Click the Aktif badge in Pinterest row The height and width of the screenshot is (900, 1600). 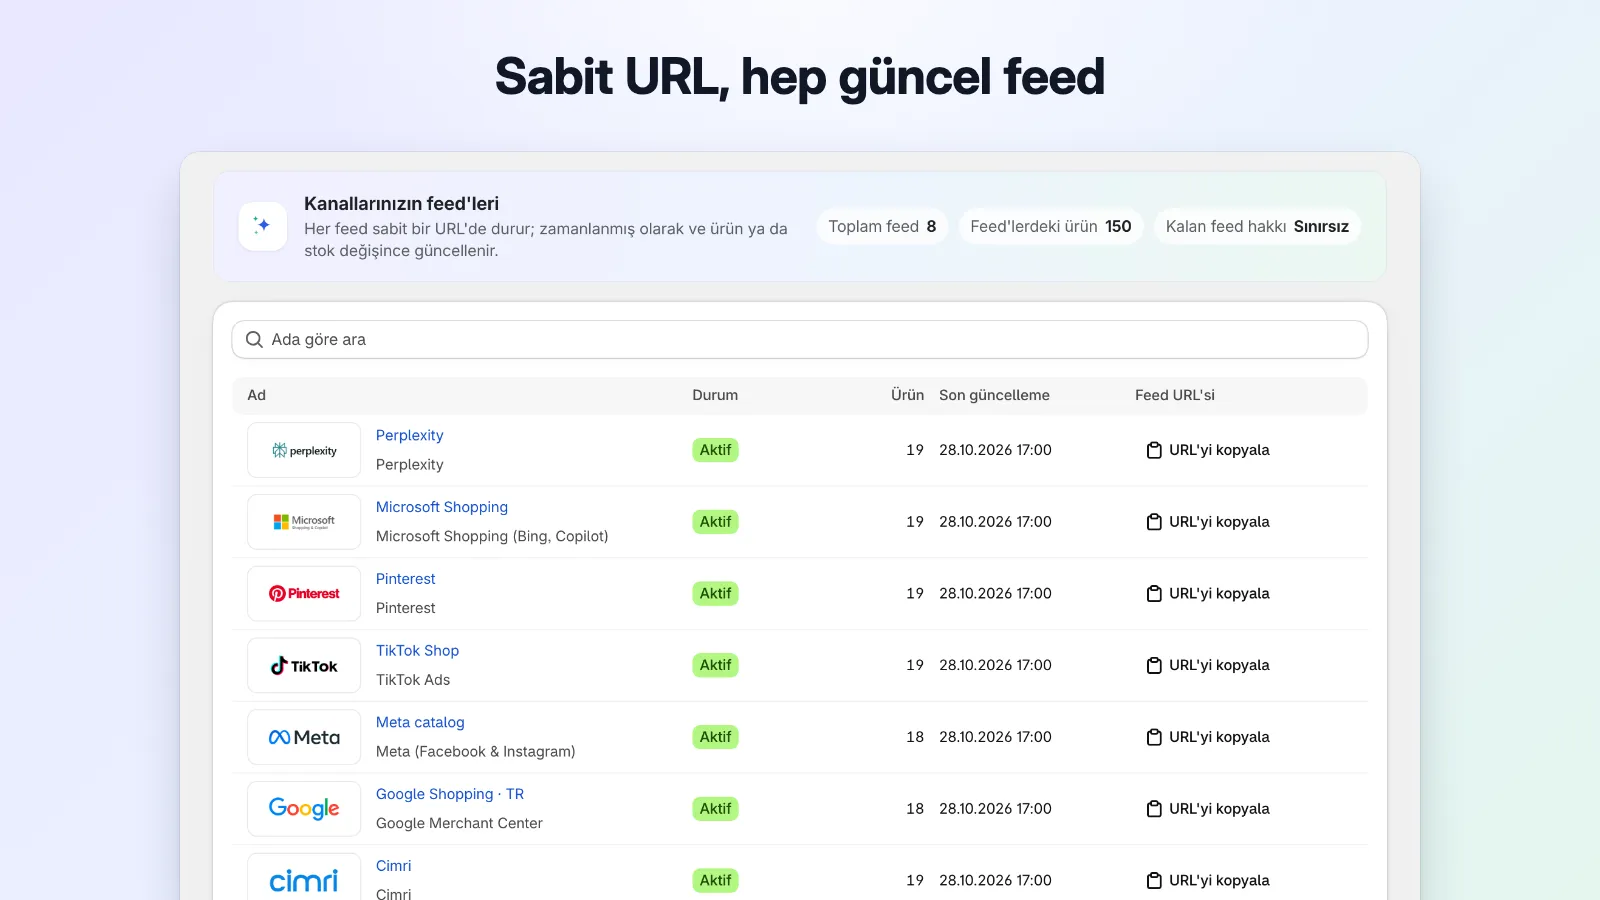715,594
